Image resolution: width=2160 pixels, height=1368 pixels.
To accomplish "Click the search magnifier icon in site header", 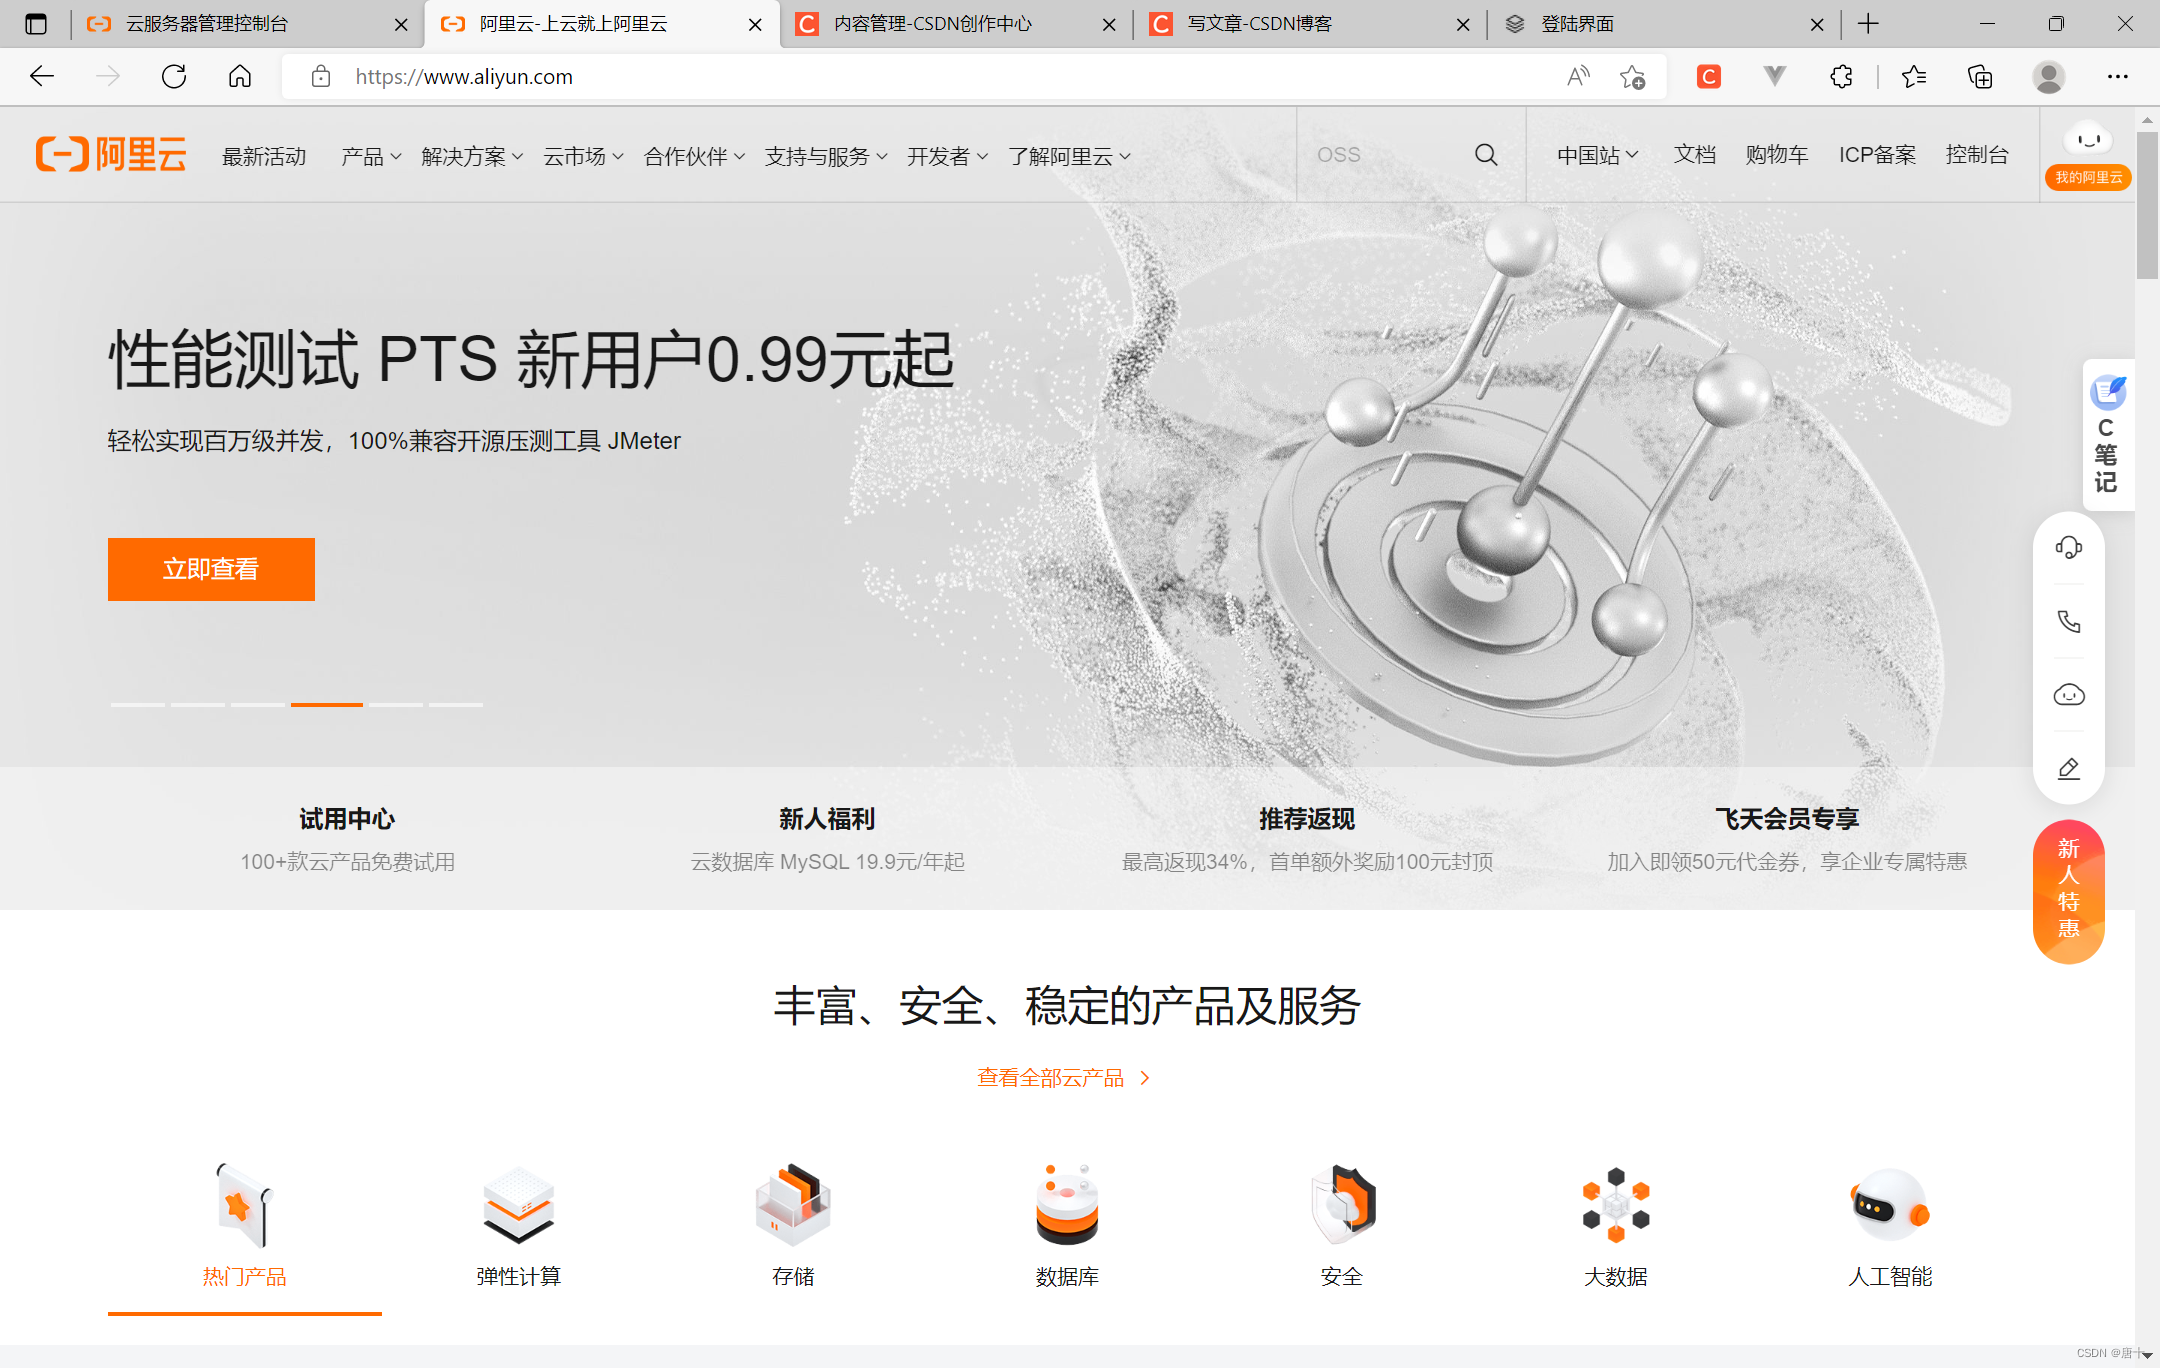I will pos(1486,155).
